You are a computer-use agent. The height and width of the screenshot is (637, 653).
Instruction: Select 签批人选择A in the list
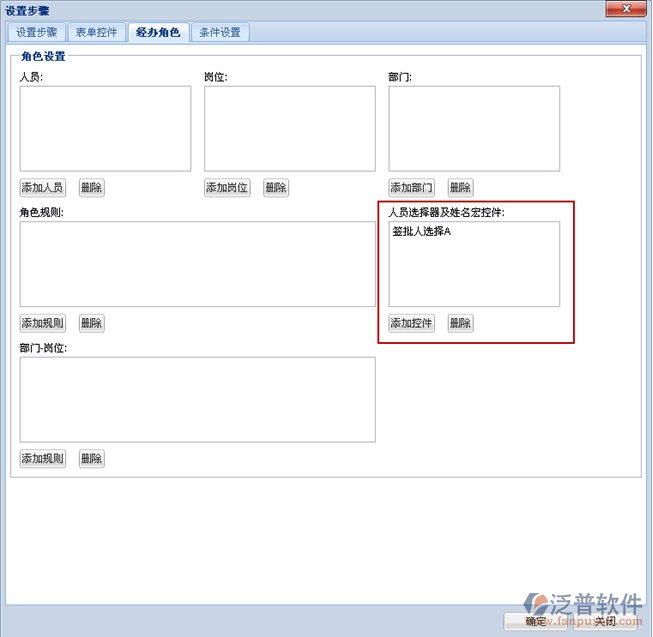coord(421,231)
